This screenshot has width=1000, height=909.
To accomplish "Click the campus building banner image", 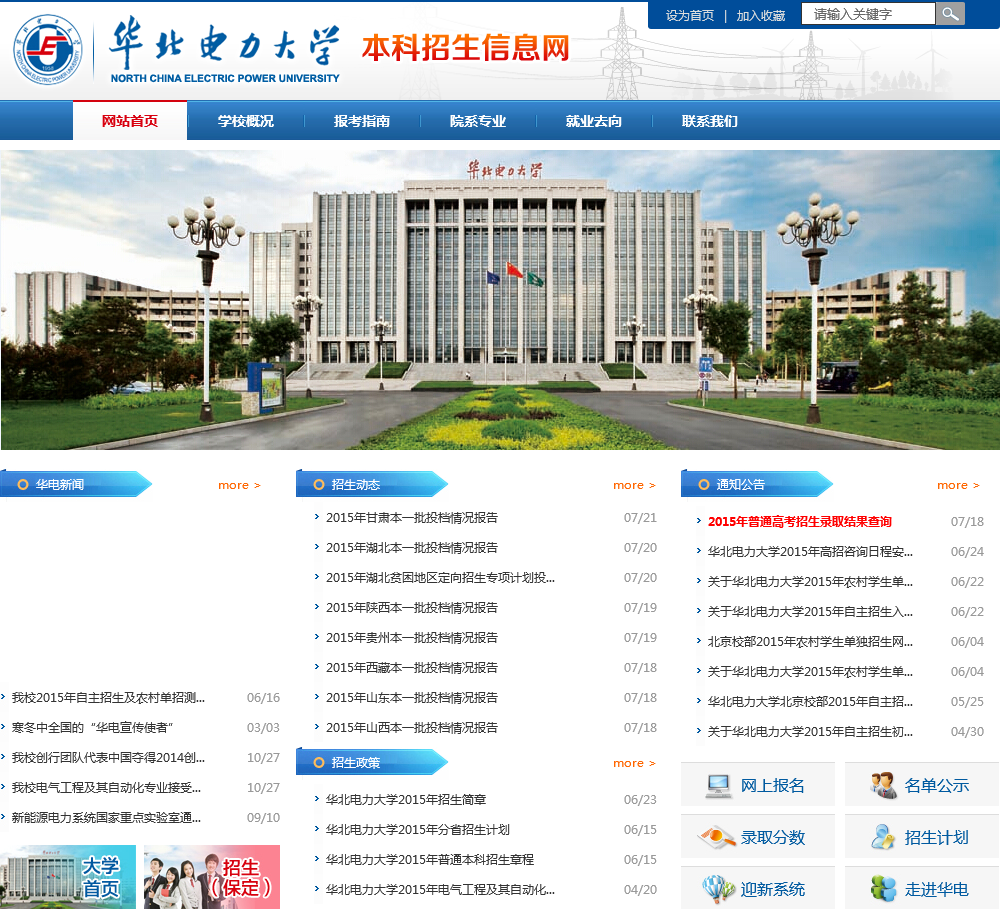I will point(500,300).
